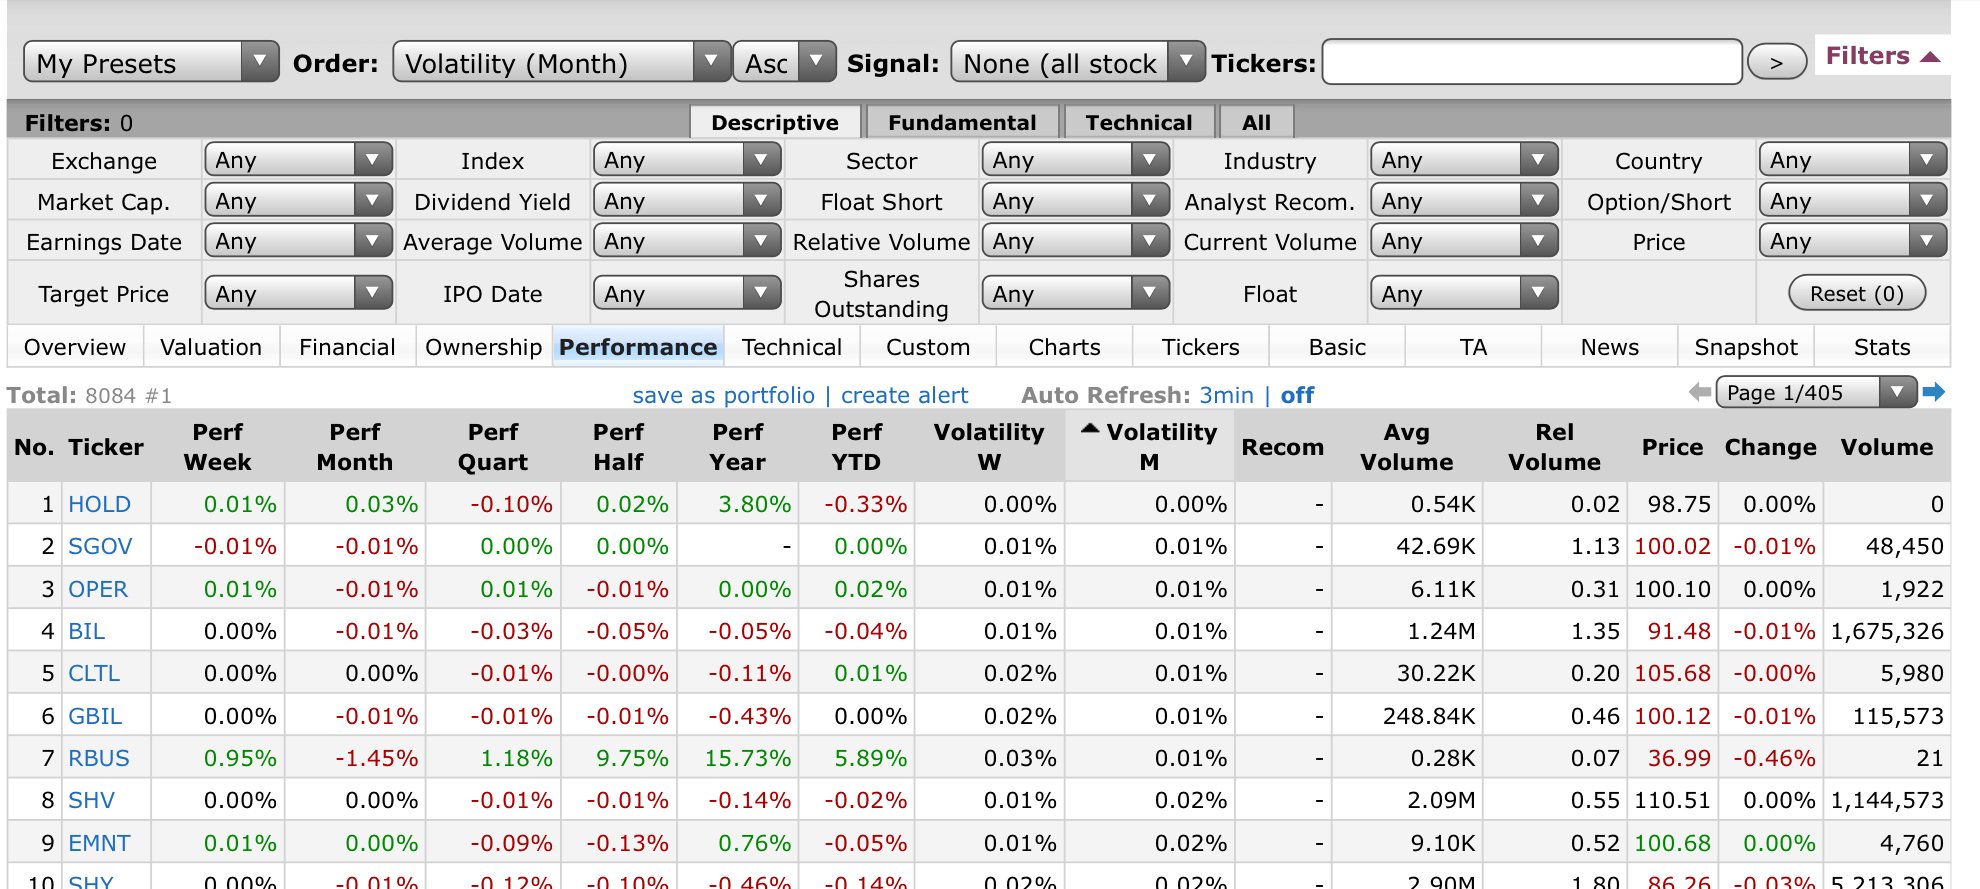Image resolution: width=1980 pixels, height=889 pixels.
Task: Turn auto refresh off
Action: tap(1297, 395)
